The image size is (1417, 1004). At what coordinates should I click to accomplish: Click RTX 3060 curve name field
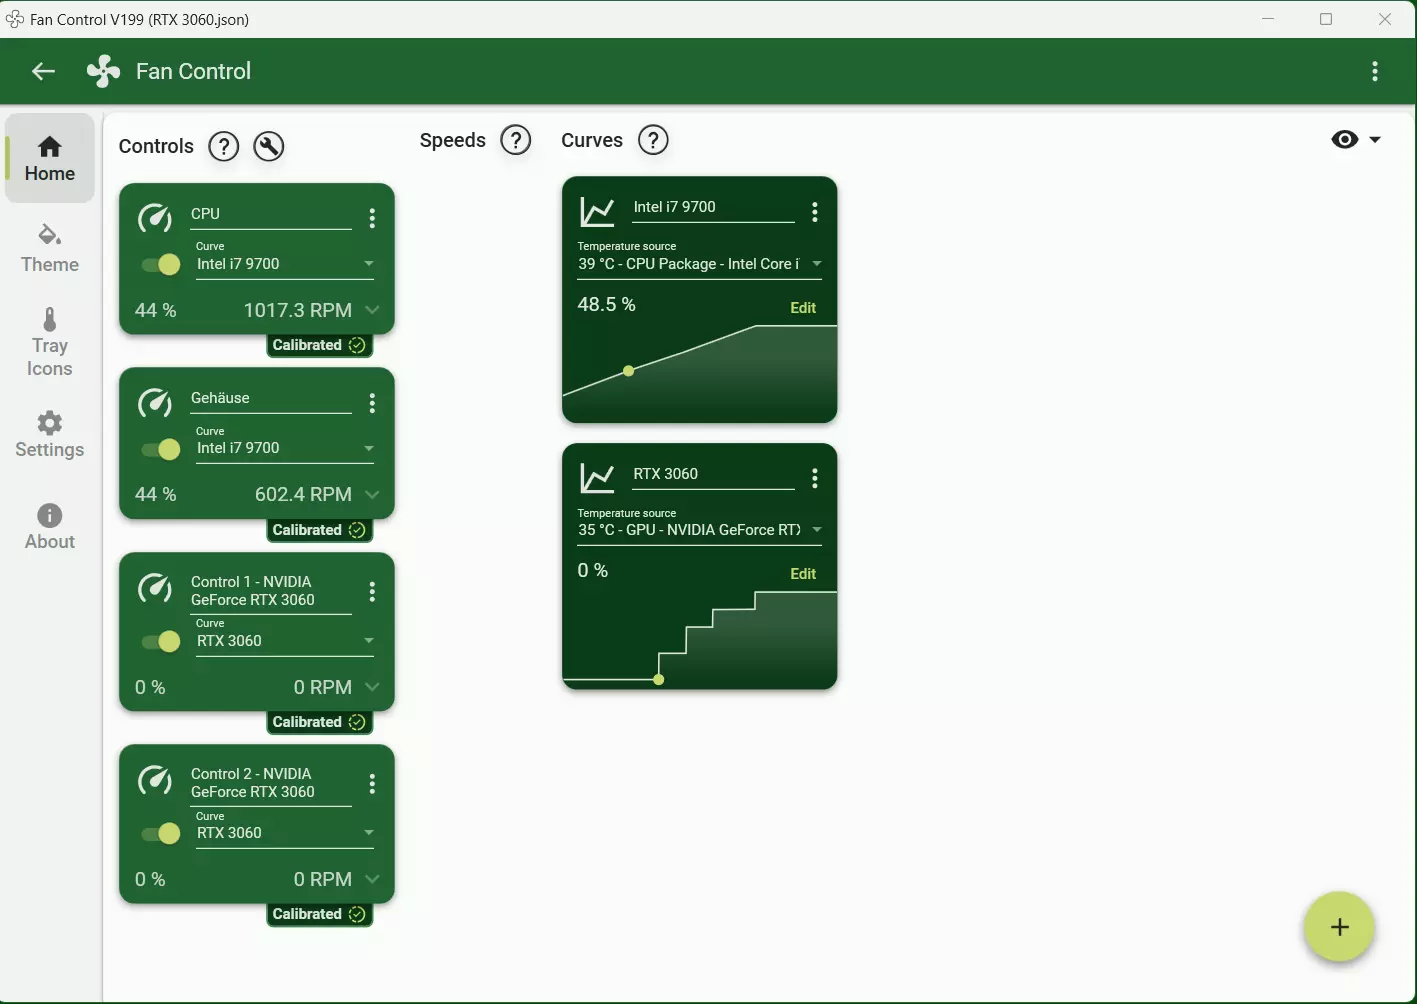click(x=713, y=475)
